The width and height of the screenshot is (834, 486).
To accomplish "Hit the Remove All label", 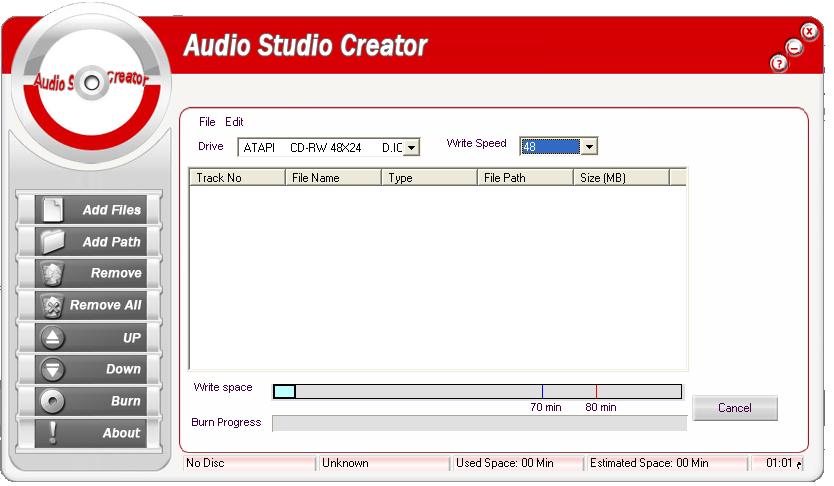I will click(105, 305).
